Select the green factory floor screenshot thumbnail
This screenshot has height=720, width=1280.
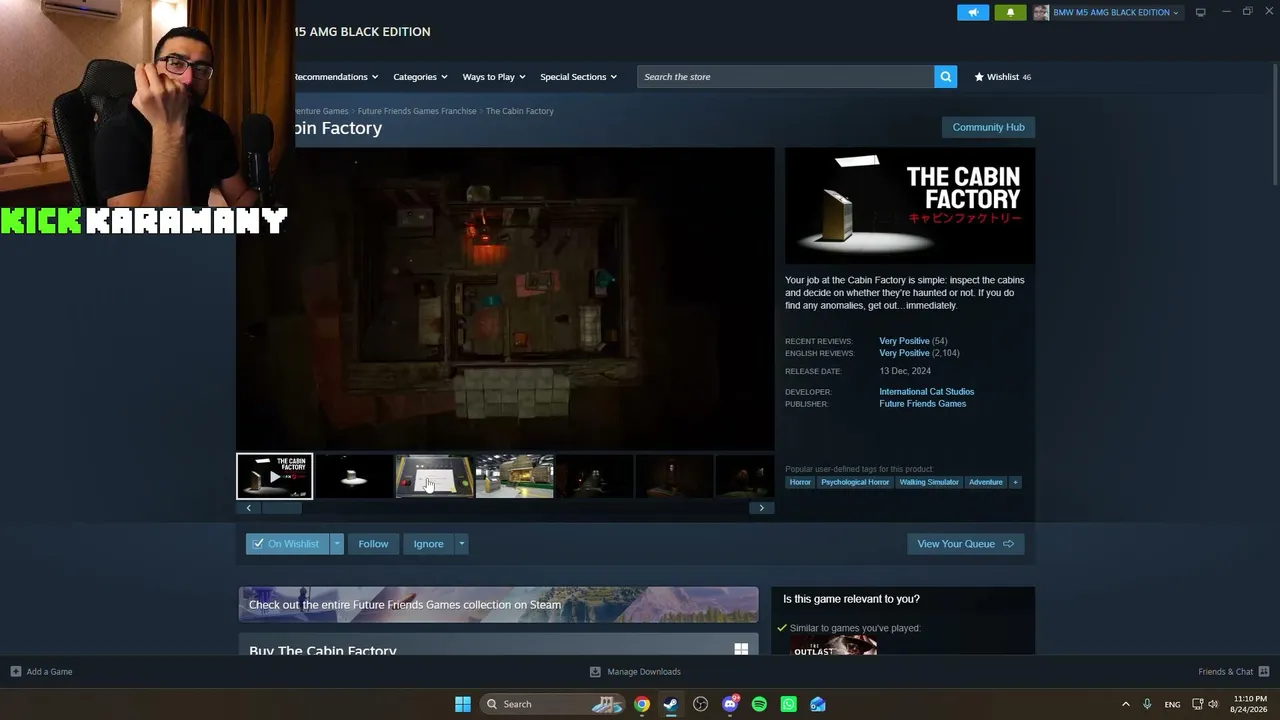pyautogui.click(x=514, y=476)
